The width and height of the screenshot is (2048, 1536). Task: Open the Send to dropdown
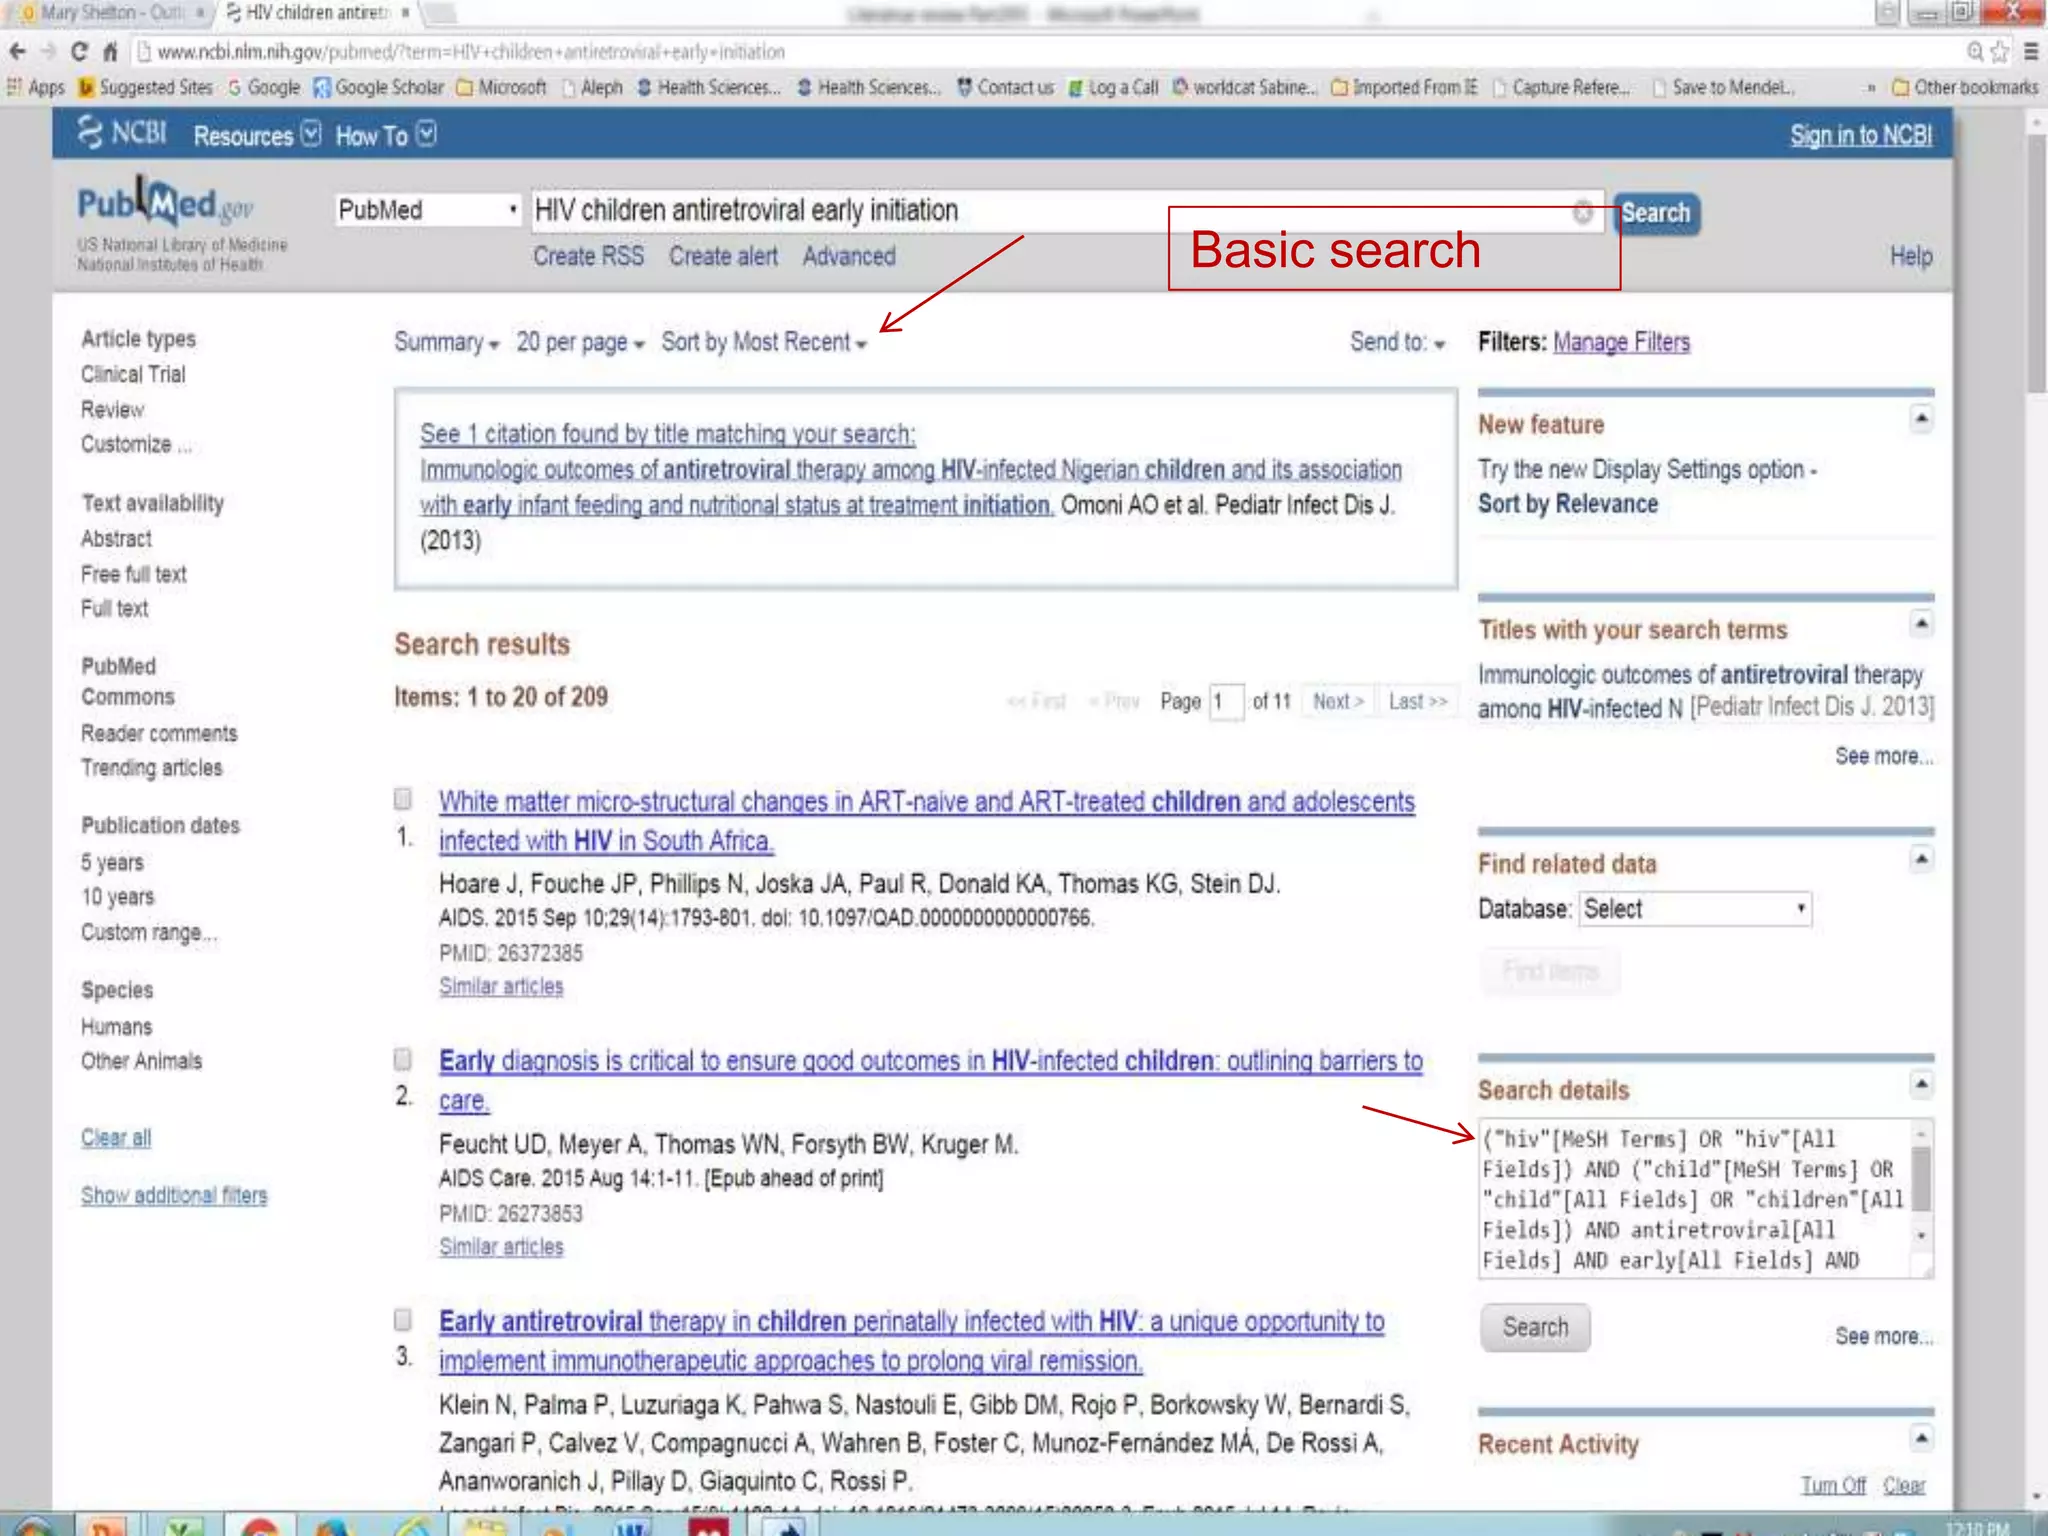point(1397,342)
